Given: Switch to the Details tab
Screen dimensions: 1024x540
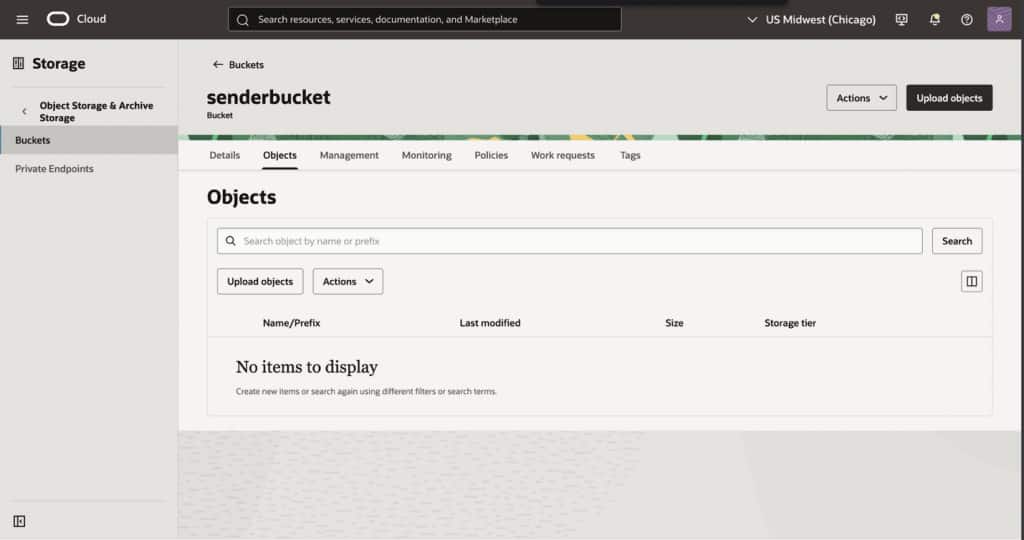Looking at the screenshot, I should click(225, 155).
